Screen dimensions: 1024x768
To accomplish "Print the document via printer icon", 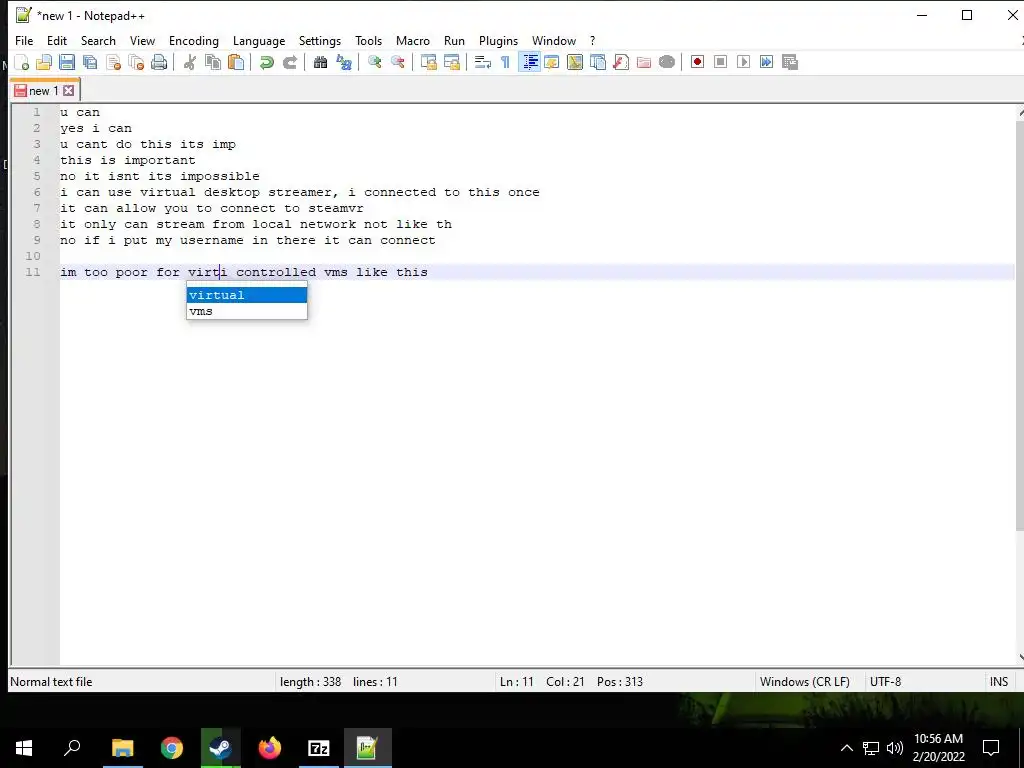I will coord(159,62).
